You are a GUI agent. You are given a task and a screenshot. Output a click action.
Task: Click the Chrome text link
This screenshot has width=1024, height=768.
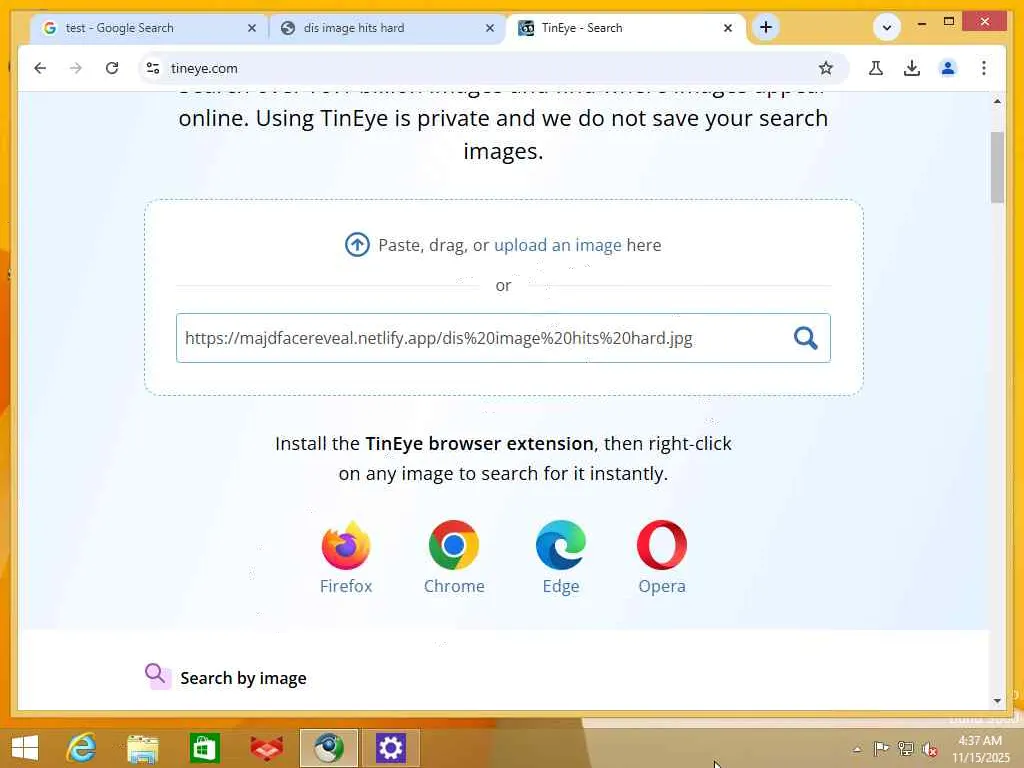tap(454, 586)
